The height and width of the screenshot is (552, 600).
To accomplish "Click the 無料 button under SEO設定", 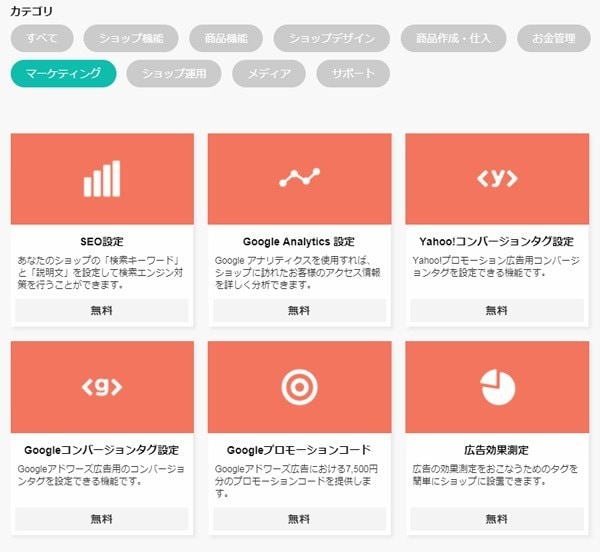I will point(102,310).
